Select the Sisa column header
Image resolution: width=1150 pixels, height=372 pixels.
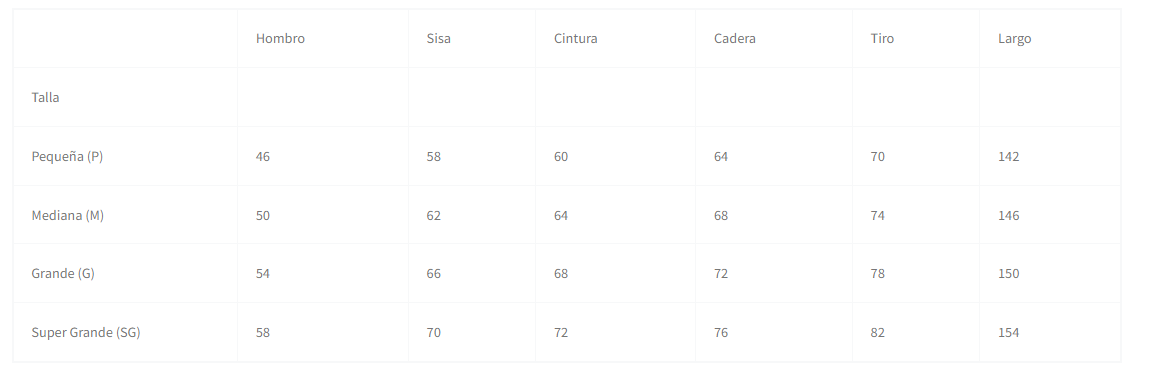coord(439,39)
